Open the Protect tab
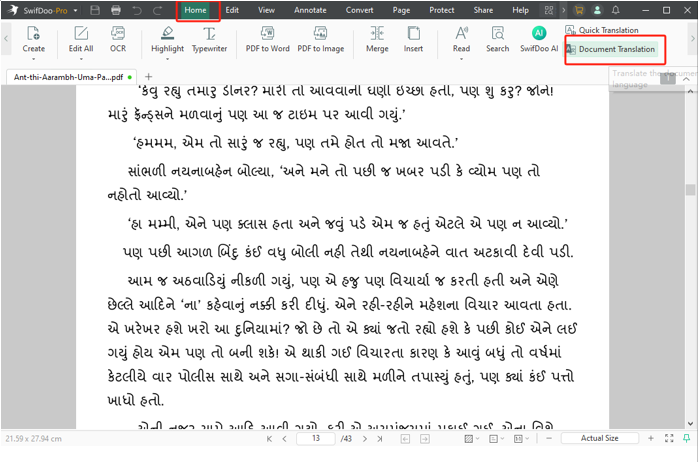The image size is (698, 462). pyautogui.click(x=442, y=10)
